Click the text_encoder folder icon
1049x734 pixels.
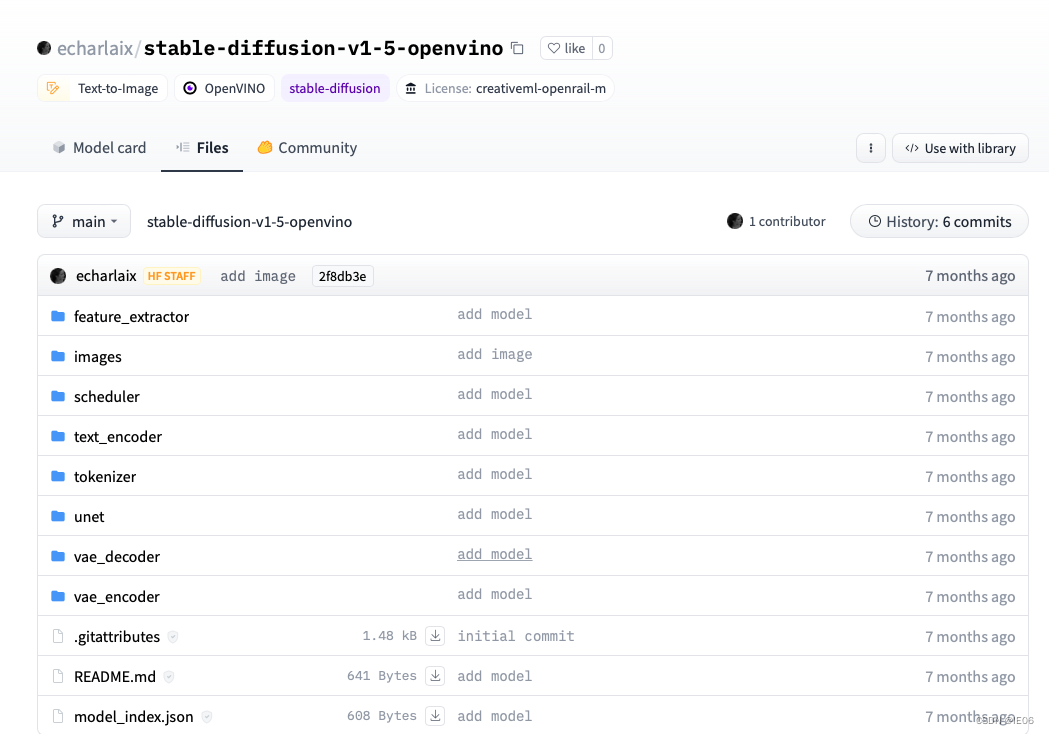click(58, 436)
